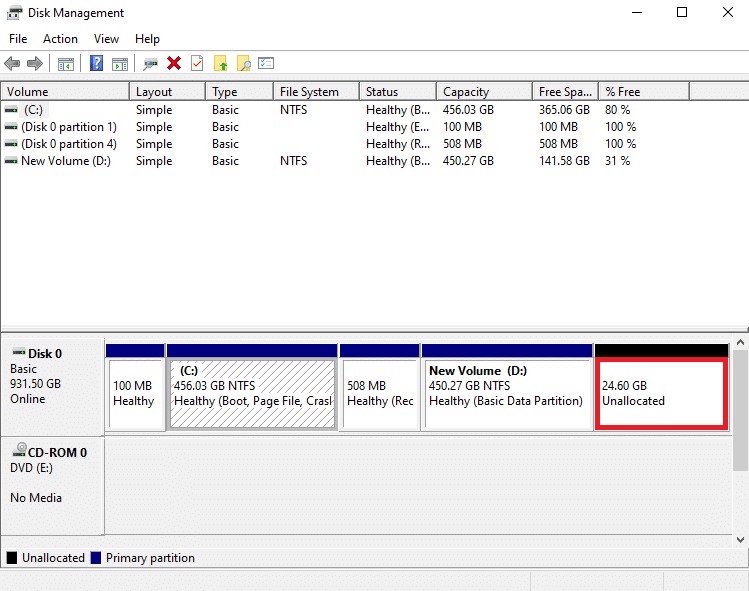Click the scroll up arrow in disk pane

740,342
